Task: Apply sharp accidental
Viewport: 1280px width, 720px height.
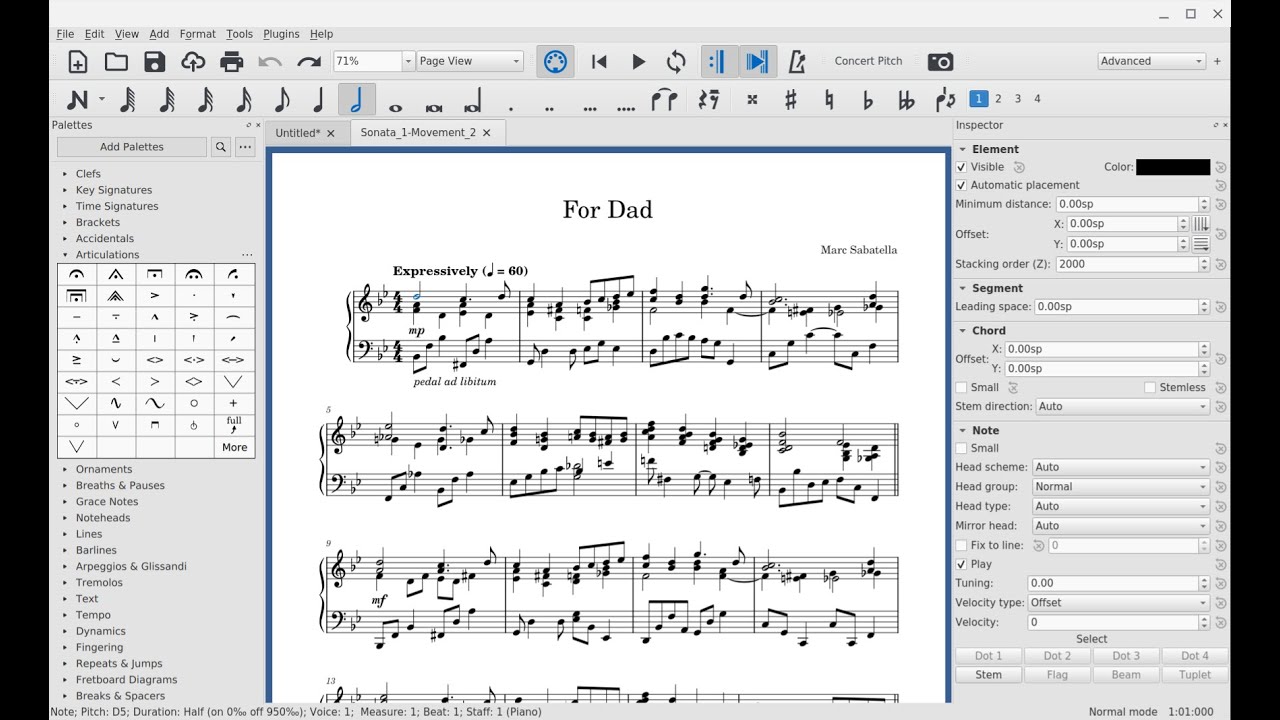Action: coord(790,100)
